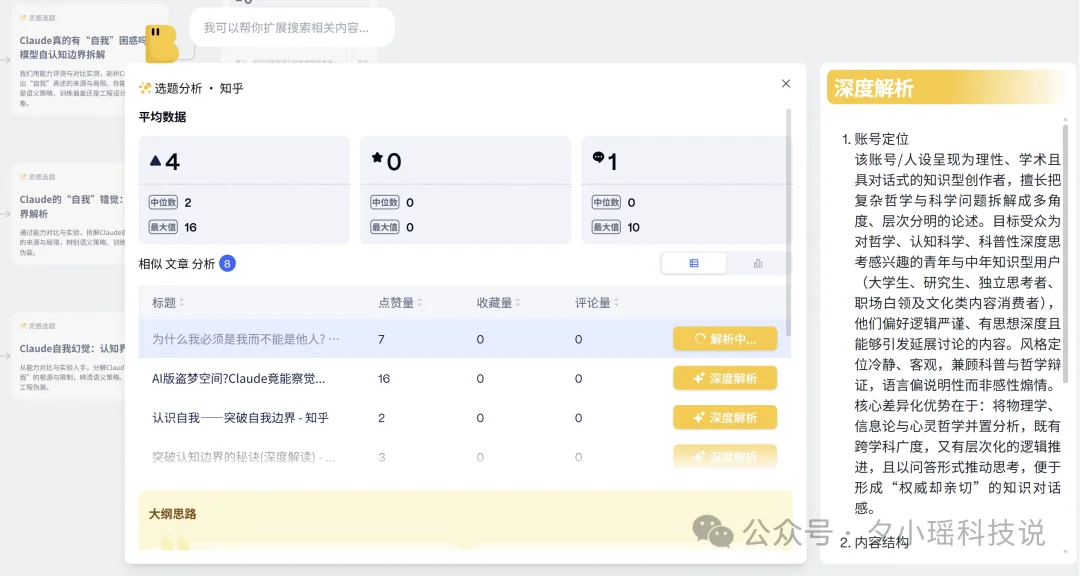Click the blue badge showing 8 analyzed articles
1080x576 pixels.
(227, 263)
